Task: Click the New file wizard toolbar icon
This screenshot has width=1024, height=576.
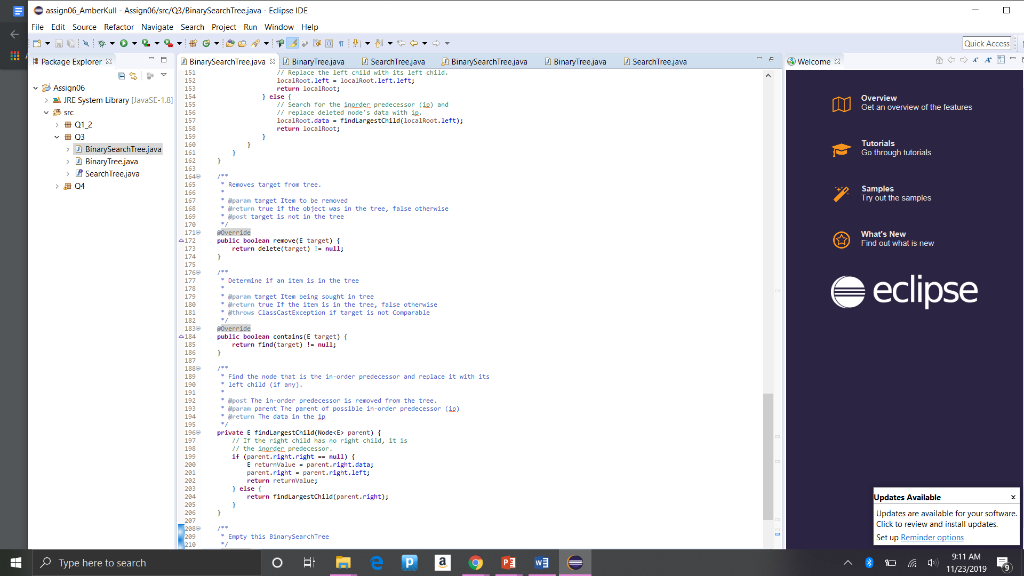Action: point(37,43)
